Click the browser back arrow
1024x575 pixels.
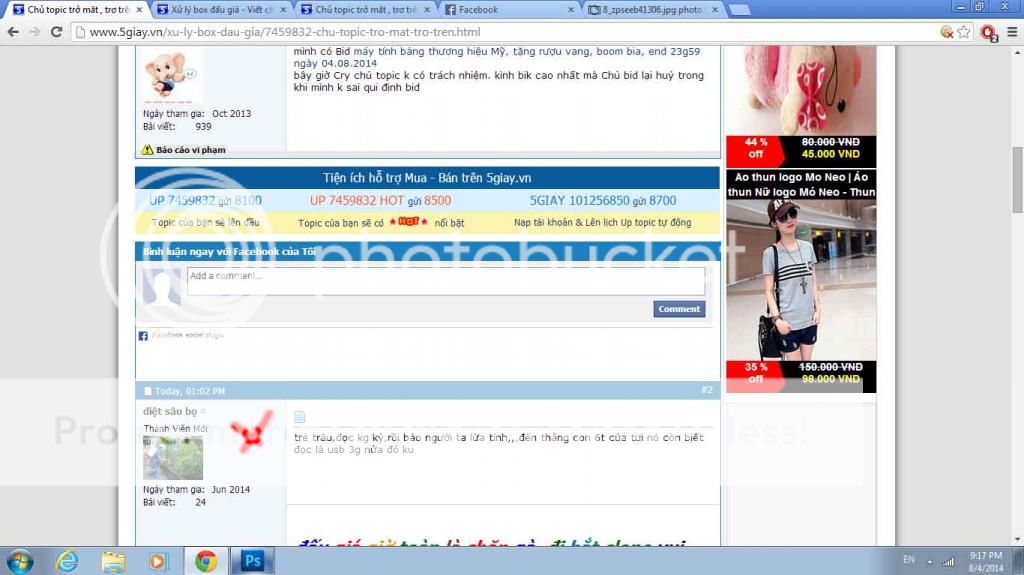13,32
